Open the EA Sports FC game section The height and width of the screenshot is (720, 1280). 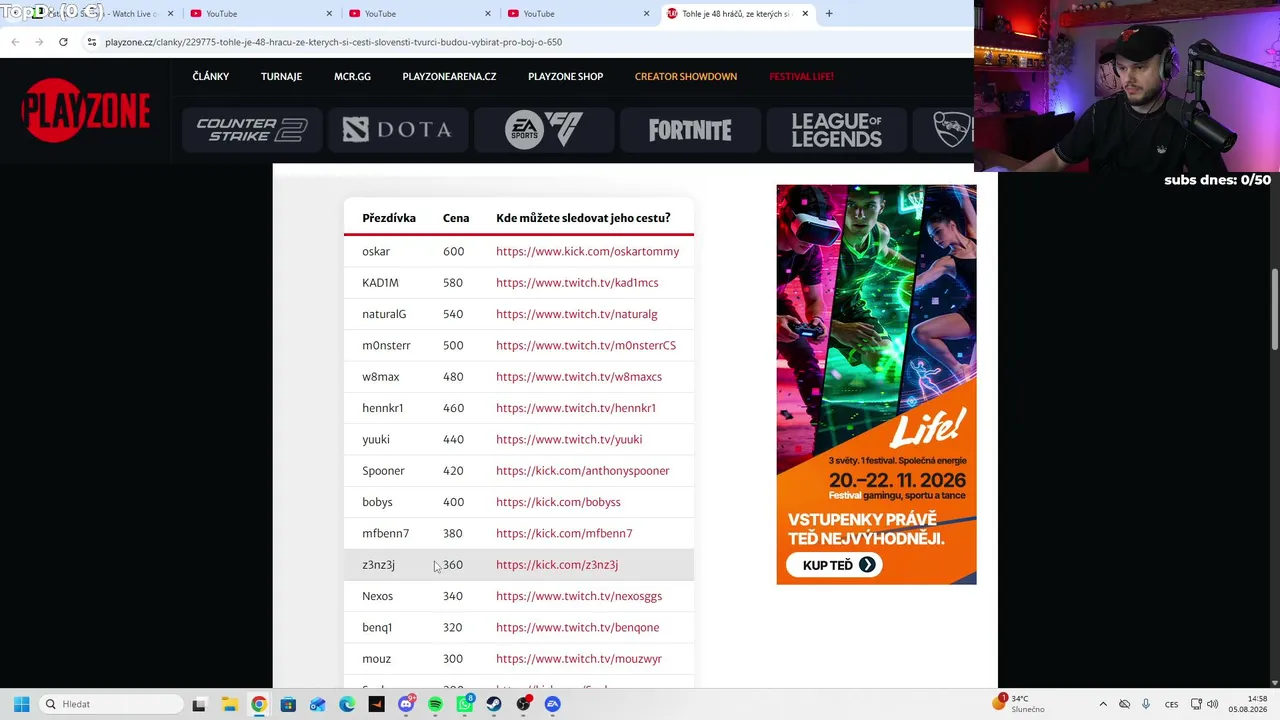544,130
